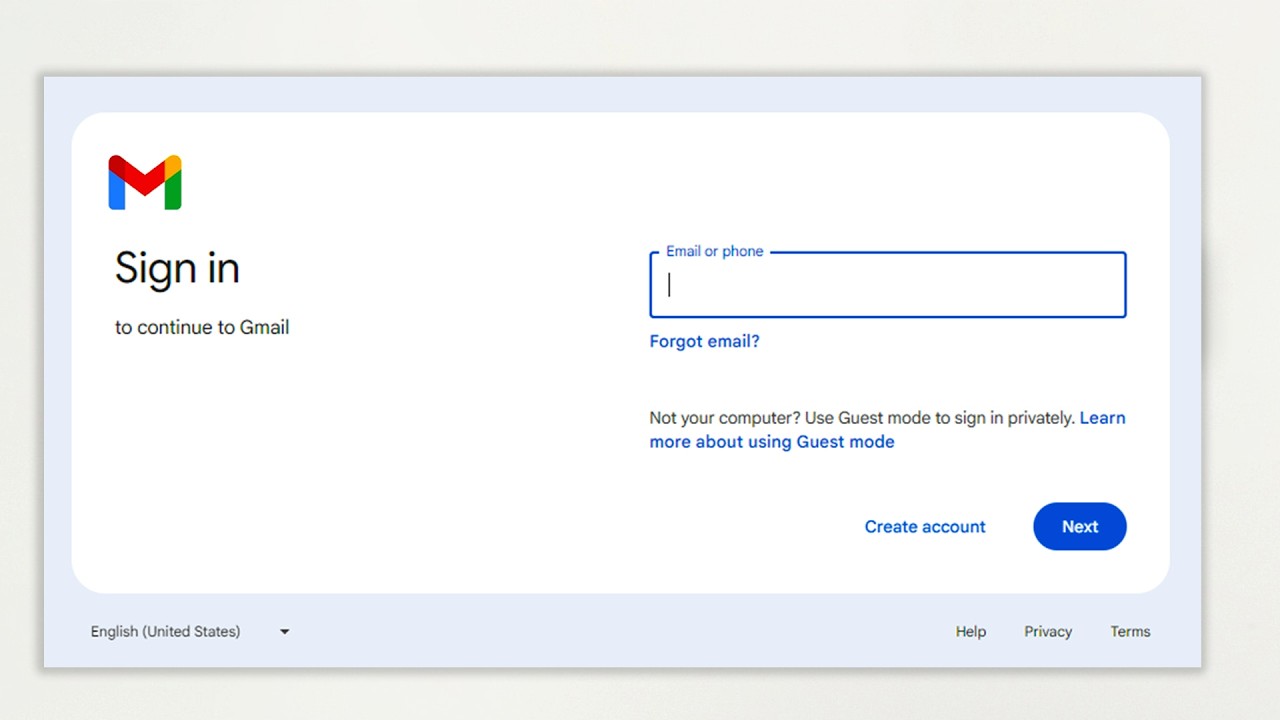The width and height of the screenshot is (1280, 720).
Task: Open the English (United States) language dropdown
Action: [x=189, y=631]
